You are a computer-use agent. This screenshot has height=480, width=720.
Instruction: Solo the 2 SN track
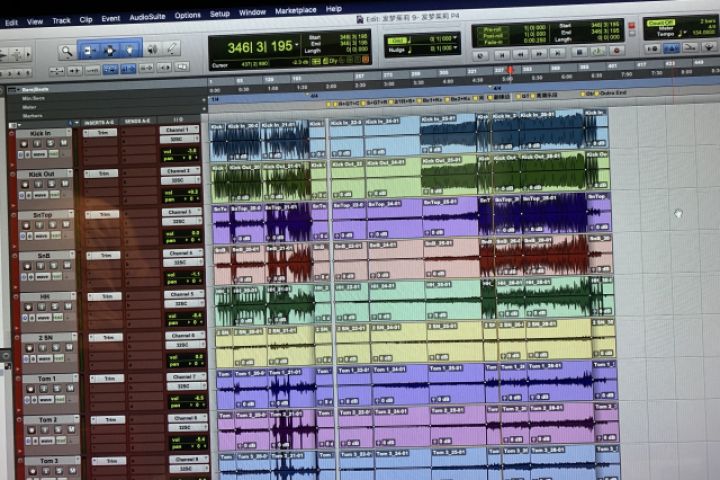[x=56, y=348]
